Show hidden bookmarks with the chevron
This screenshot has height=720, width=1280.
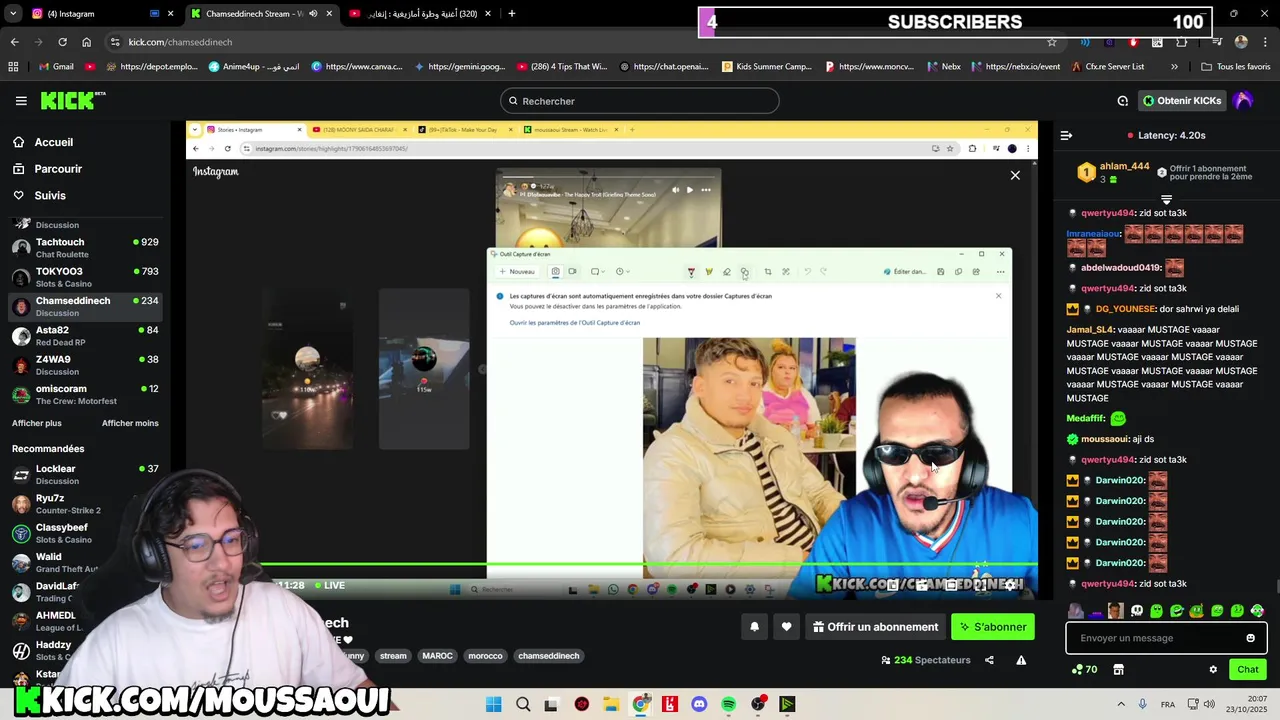click(1174, 67)
